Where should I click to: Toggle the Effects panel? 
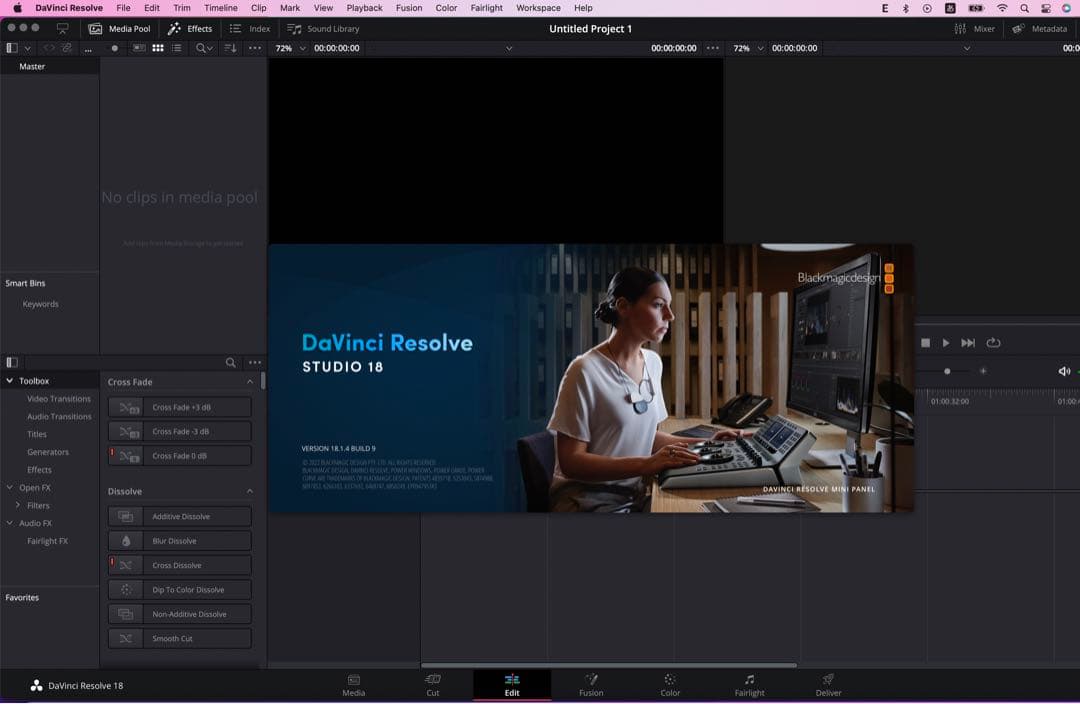coord(190,29)
